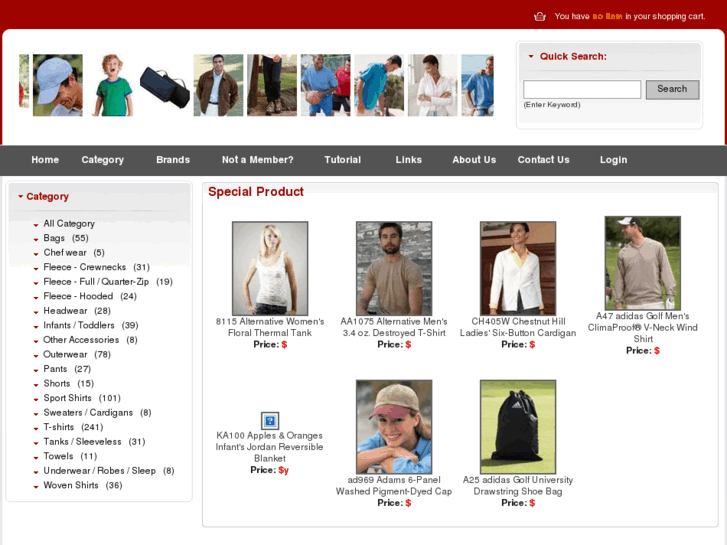This screenshot has height=545, width=727.
Task: Go to the Home menu item
Action: 45,160
